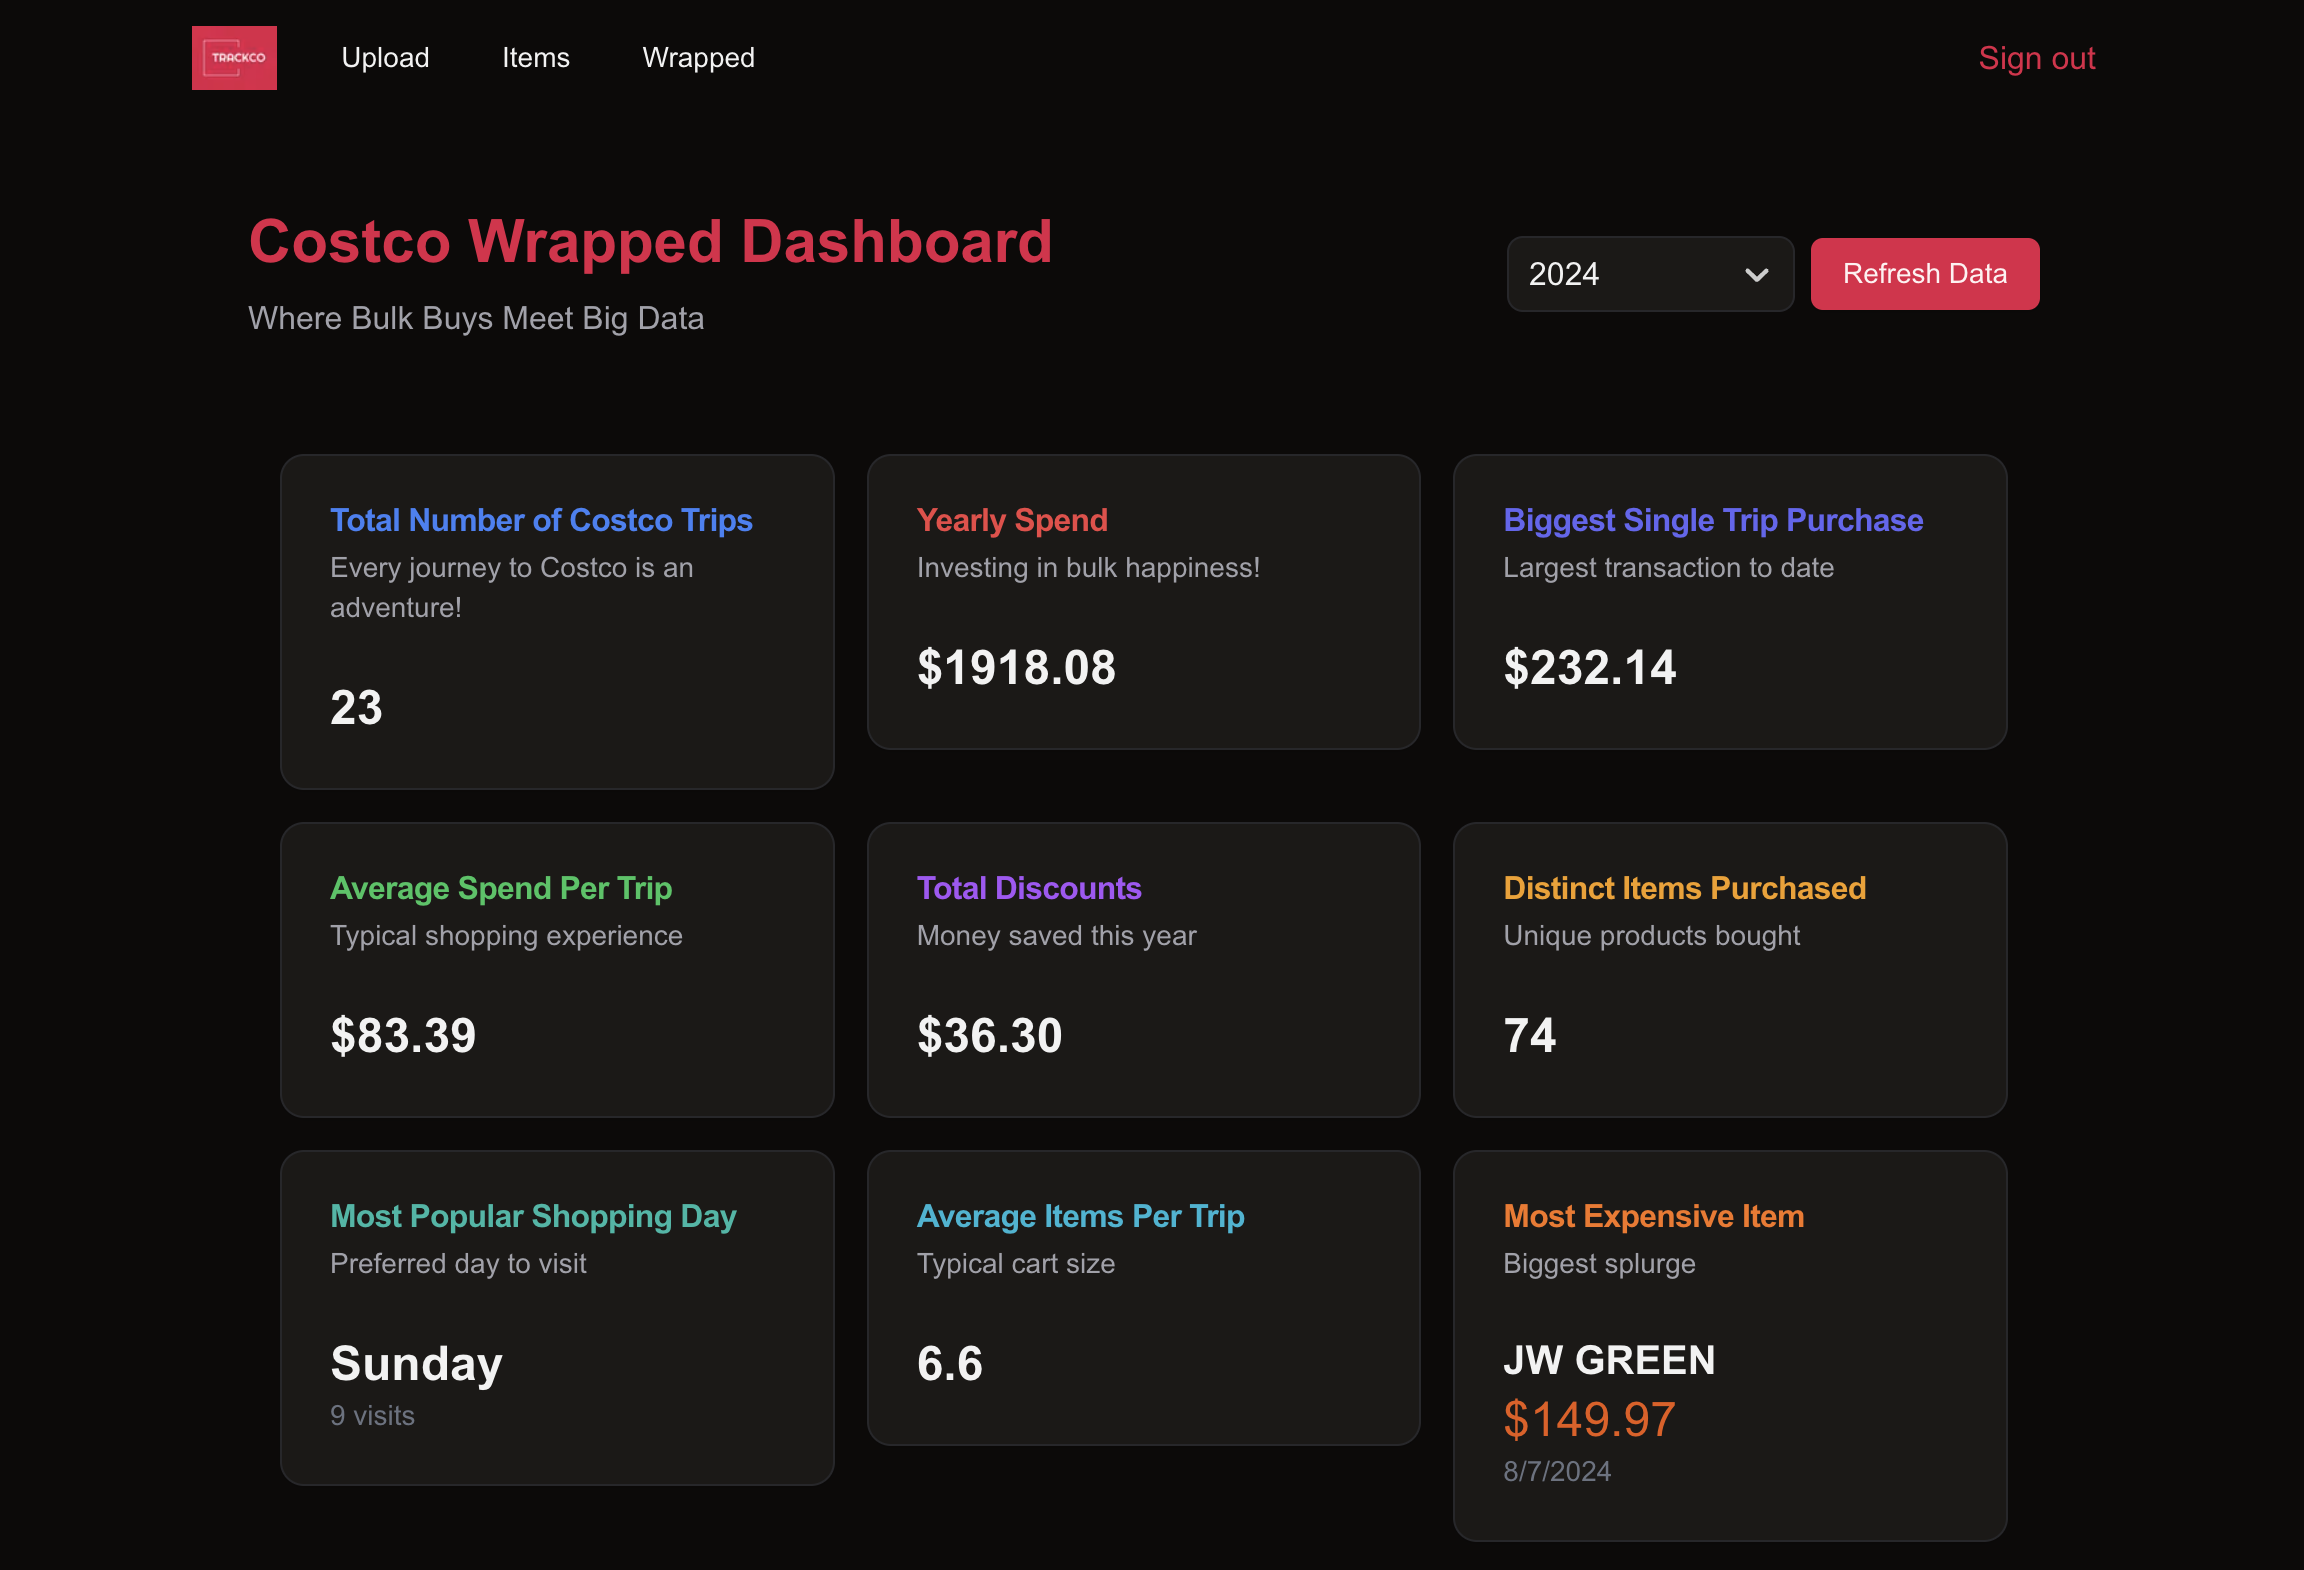Select Total Number of Costco Trips title
2304x1570 pixels.
coord(542,520)
